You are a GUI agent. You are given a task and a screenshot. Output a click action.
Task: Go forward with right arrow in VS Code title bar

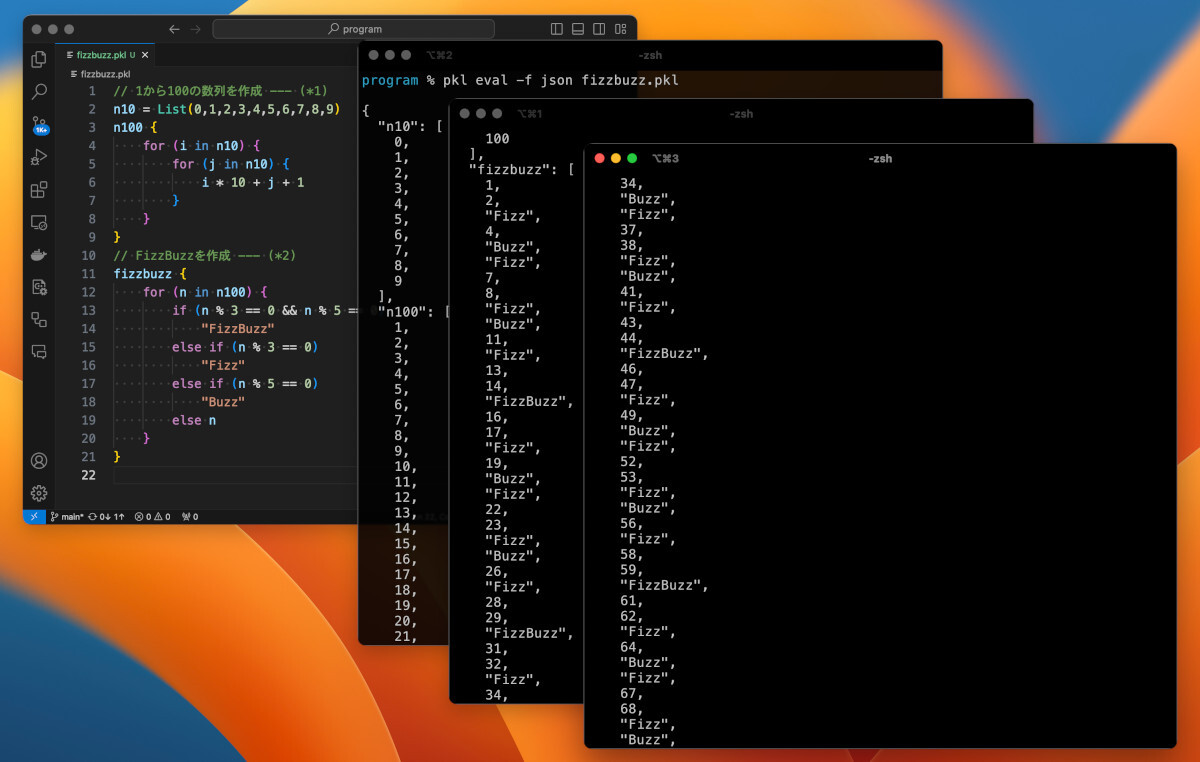coord(198,29)
